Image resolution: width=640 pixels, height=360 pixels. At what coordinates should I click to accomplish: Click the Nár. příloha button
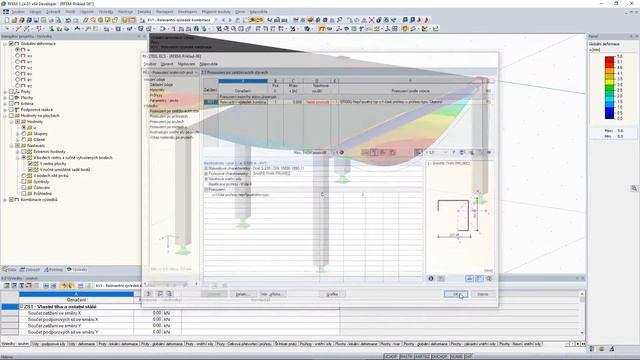(273, 294)
